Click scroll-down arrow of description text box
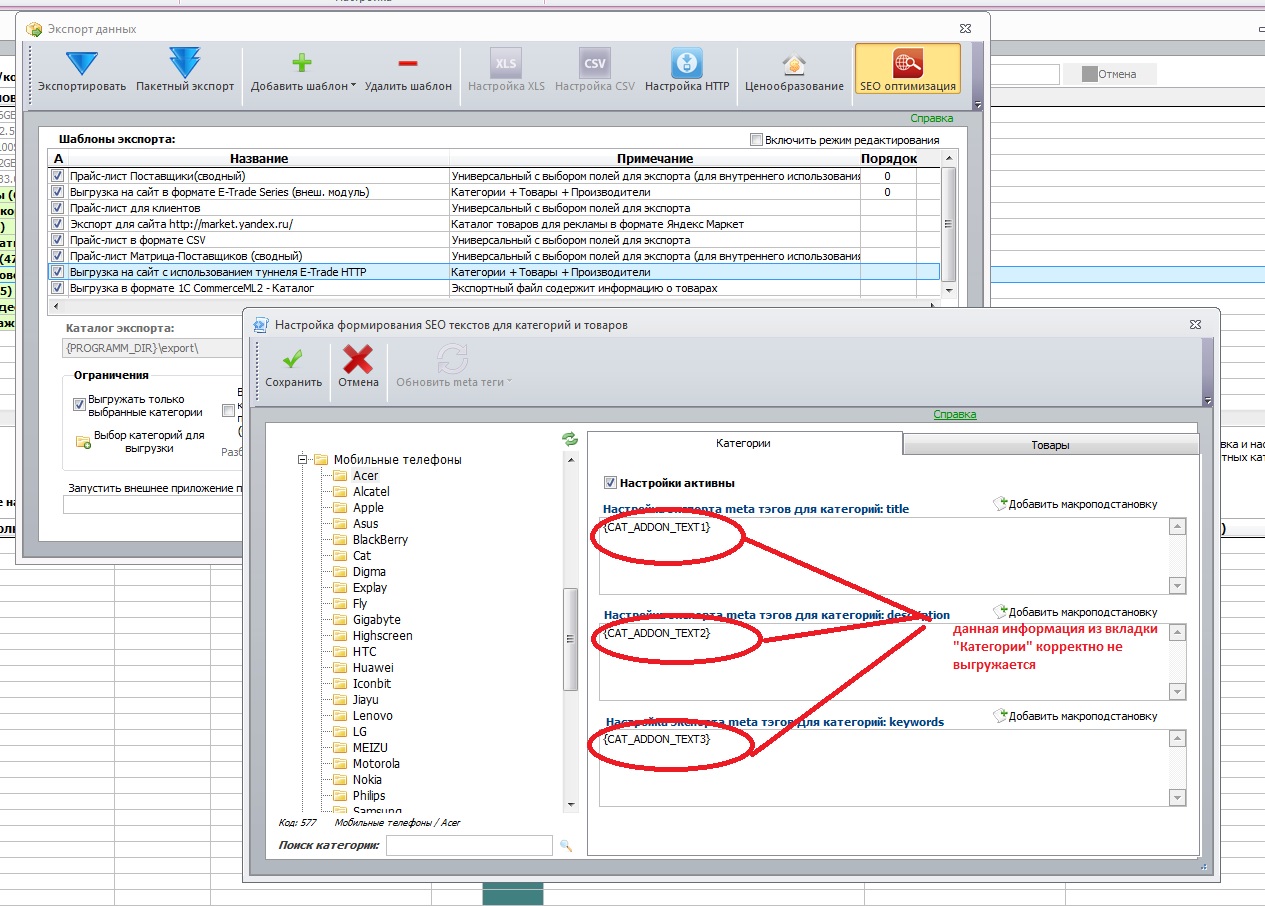 pos(1177,691)
